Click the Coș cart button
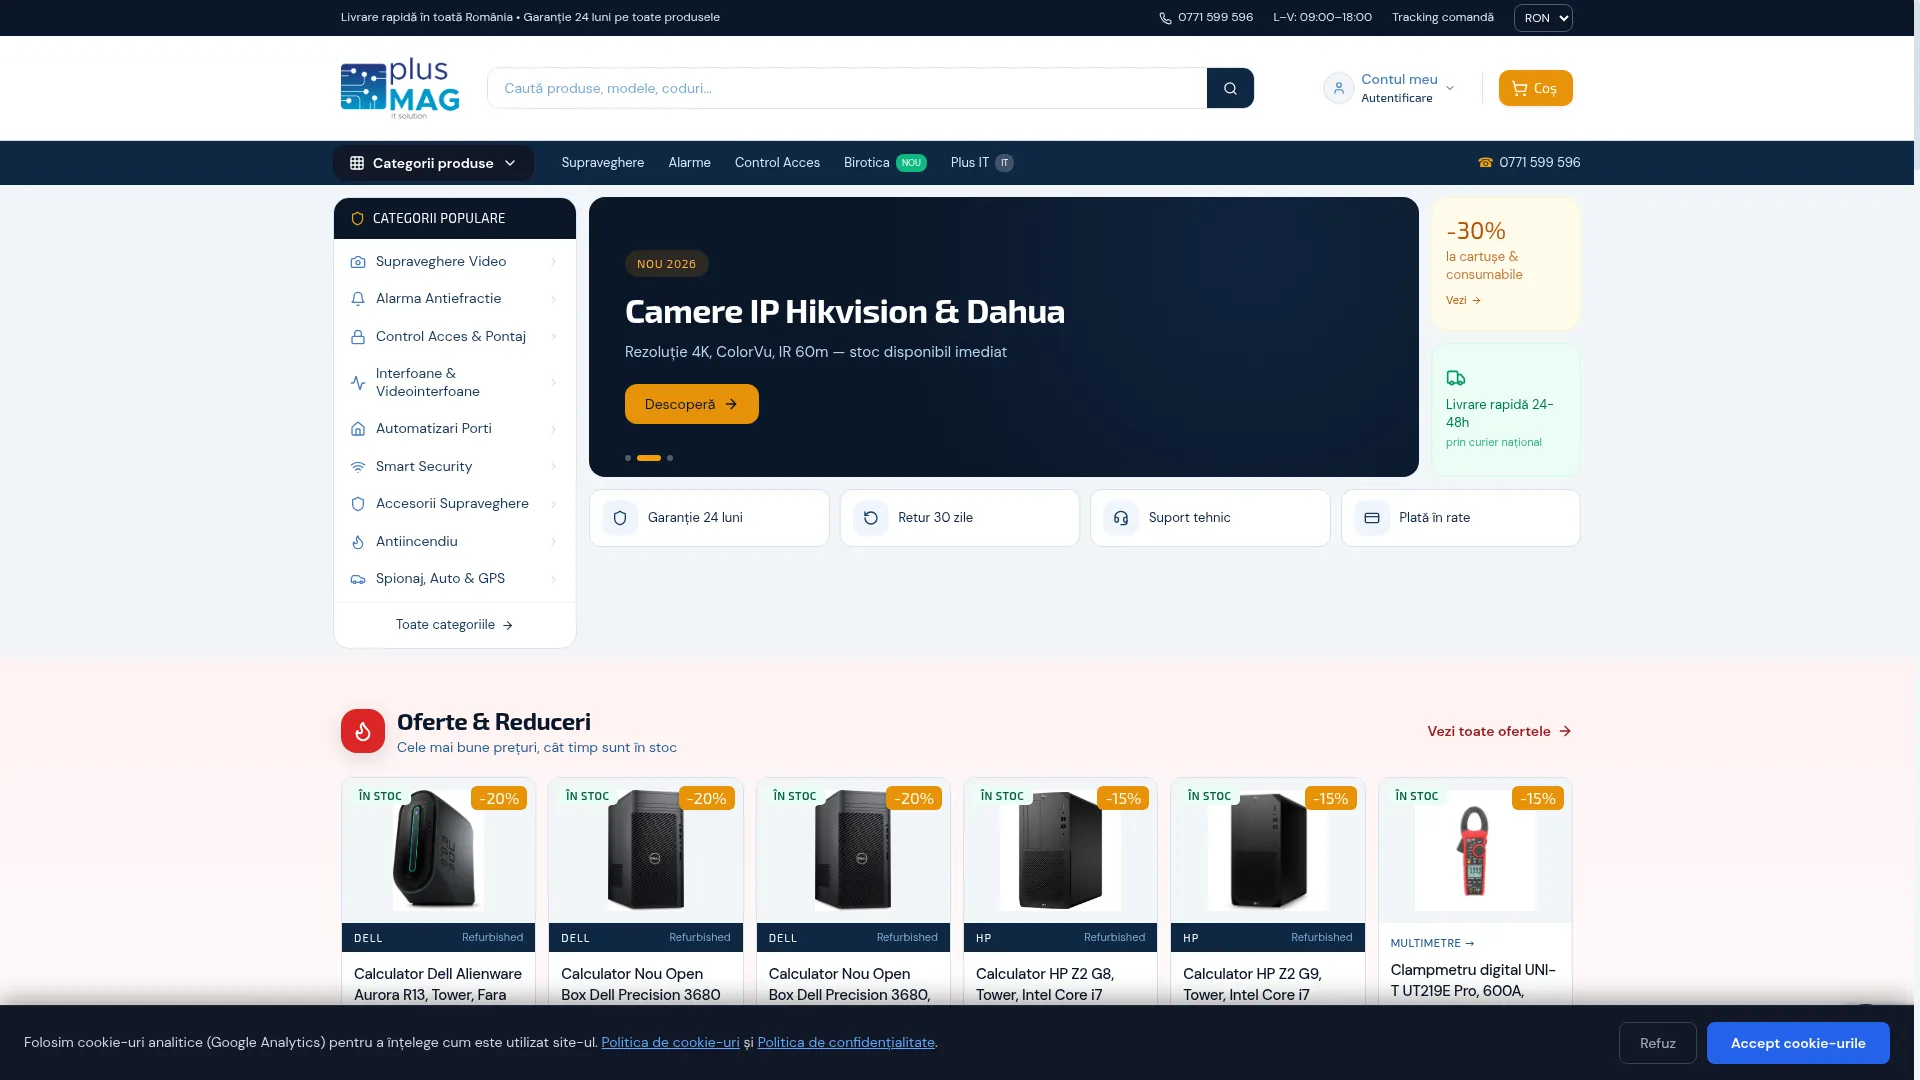The height and width of the screenshot is (1080, 1920). [1535, 88]
